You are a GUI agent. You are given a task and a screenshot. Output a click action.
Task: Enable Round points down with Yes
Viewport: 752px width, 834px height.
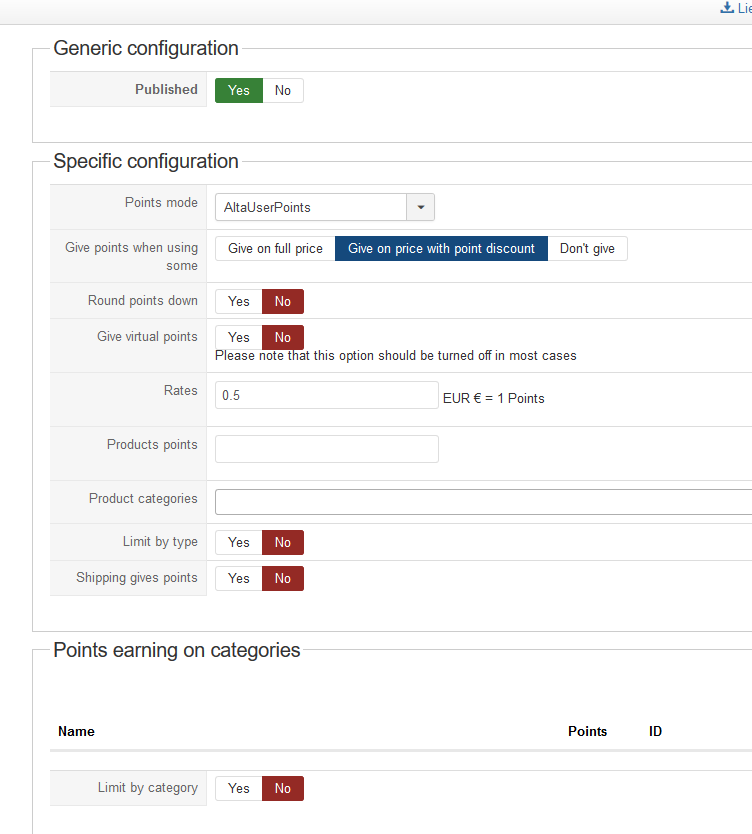239,302
